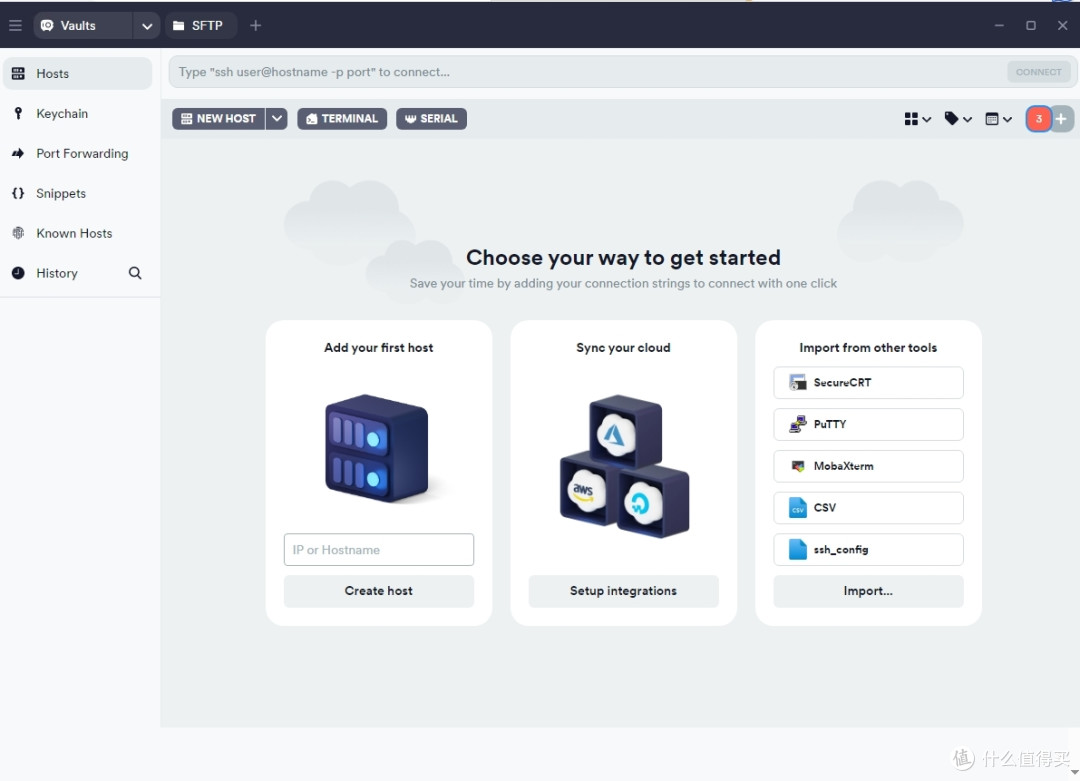Click the History search magnifier icon

pyautogui.click(x=135, y=273)
